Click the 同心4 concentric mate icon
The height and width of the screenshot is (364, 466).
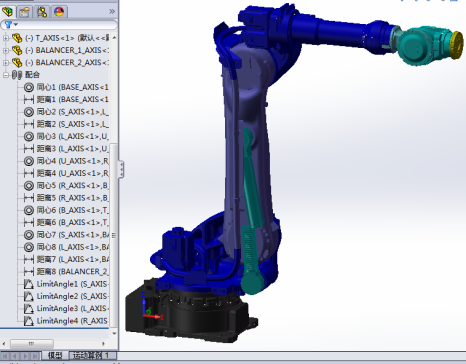29,161
